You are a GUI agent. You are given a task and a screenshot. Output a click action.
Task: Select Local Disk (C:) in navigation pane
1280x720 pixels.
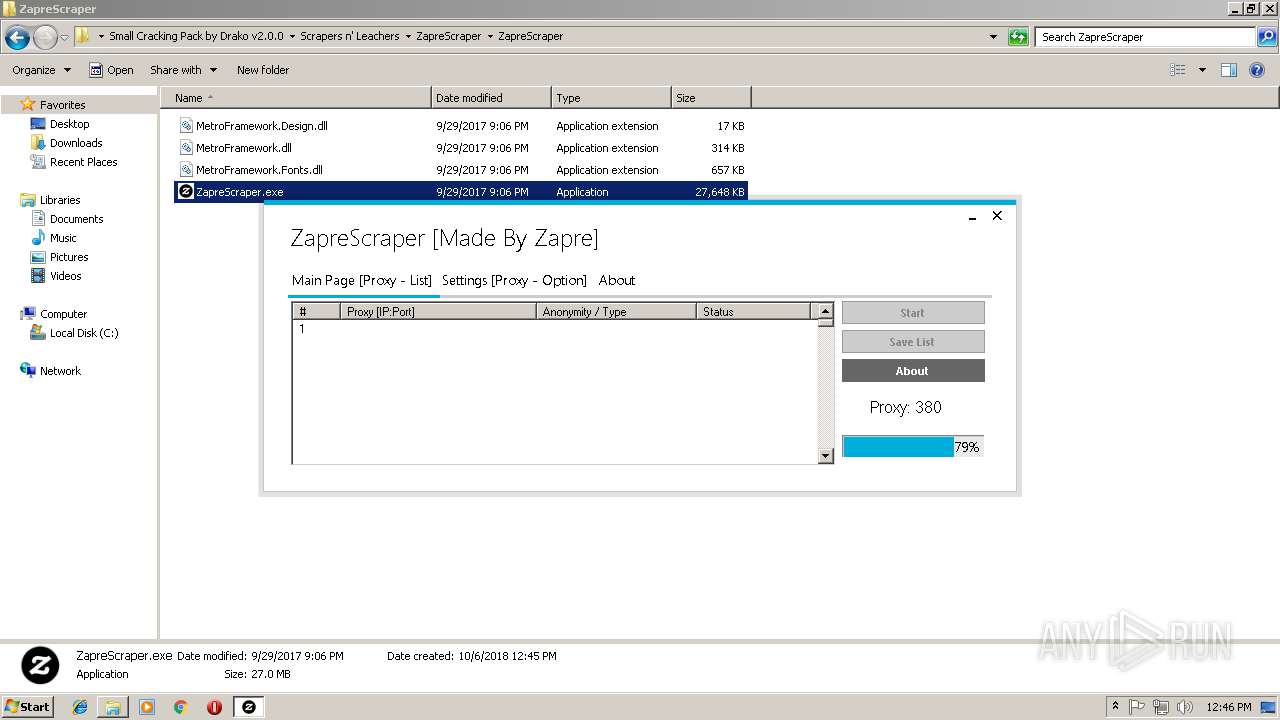84,333
